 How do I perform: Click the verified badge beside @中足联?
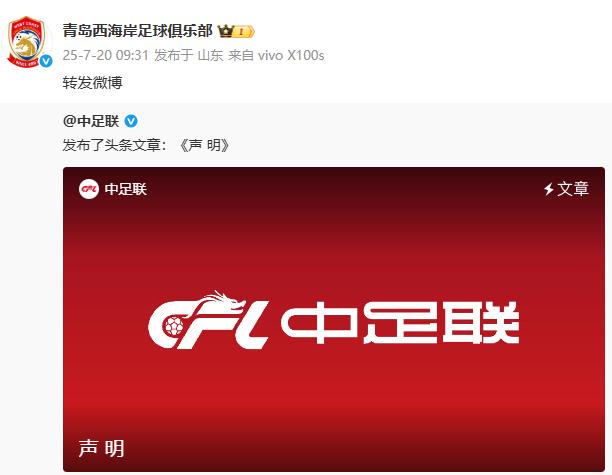tap(131, 121)
